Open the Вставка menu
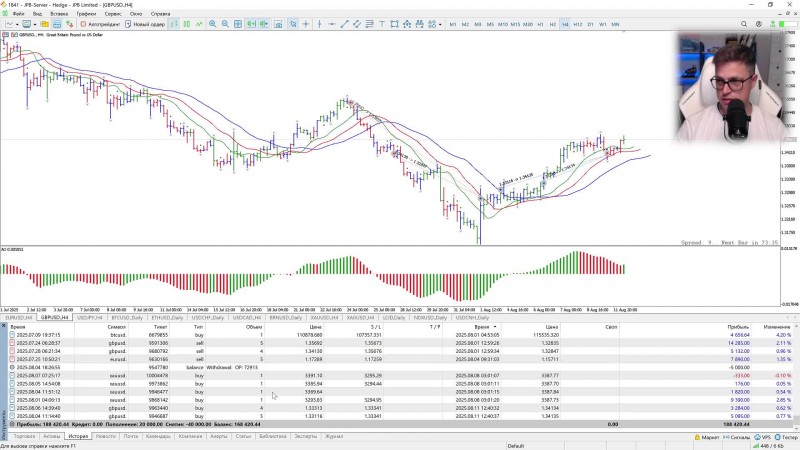800x450 pixels. tap(59, 14)
